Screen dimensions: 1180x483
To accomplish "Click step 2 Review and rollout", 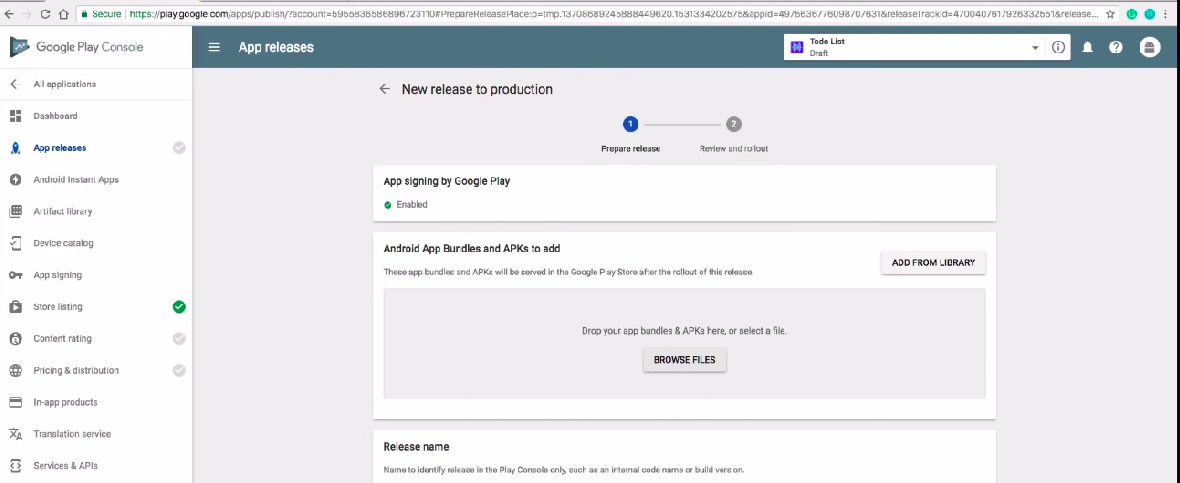I will (734, 125).
